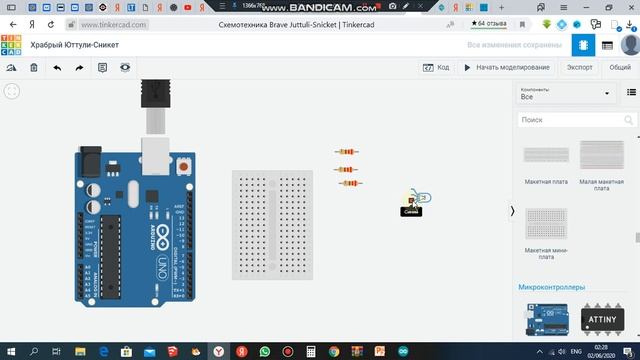Viewport: 640px width, 360px height.
Task: Toggle notes visibility eye icon
Action: click(125, 67)
